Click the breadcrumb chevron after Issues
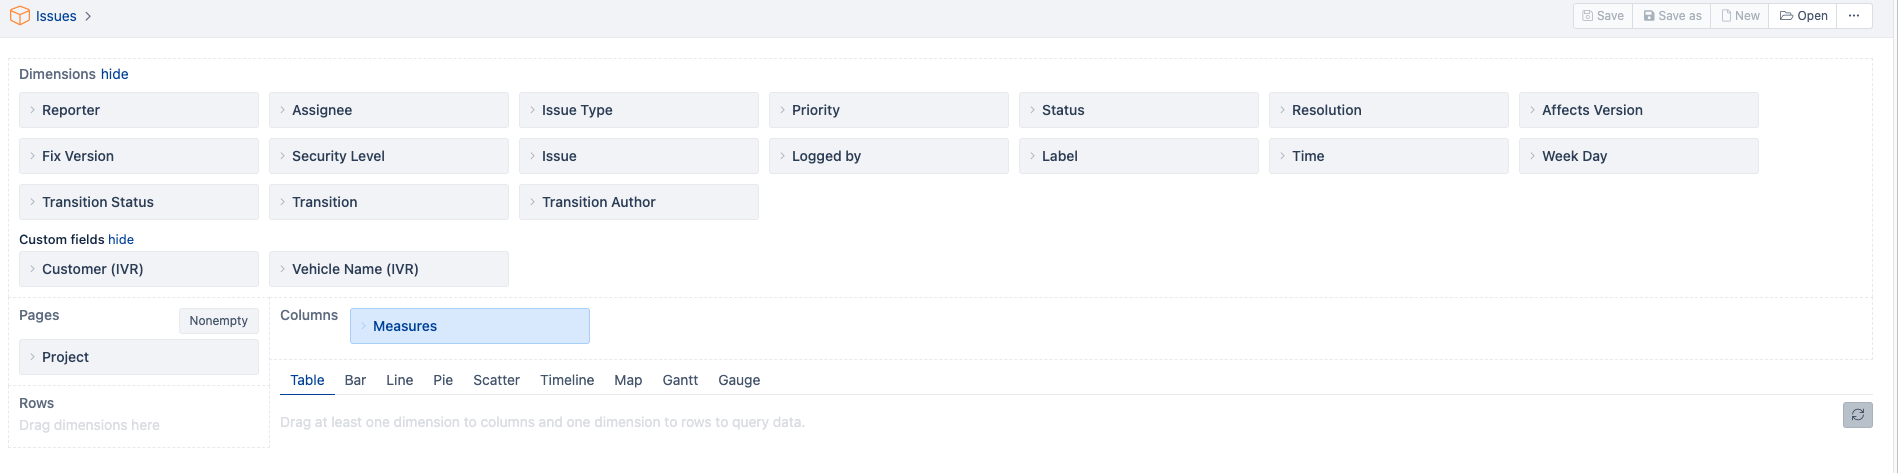Viewport: 1898px width, 473px height. (88, 16)
